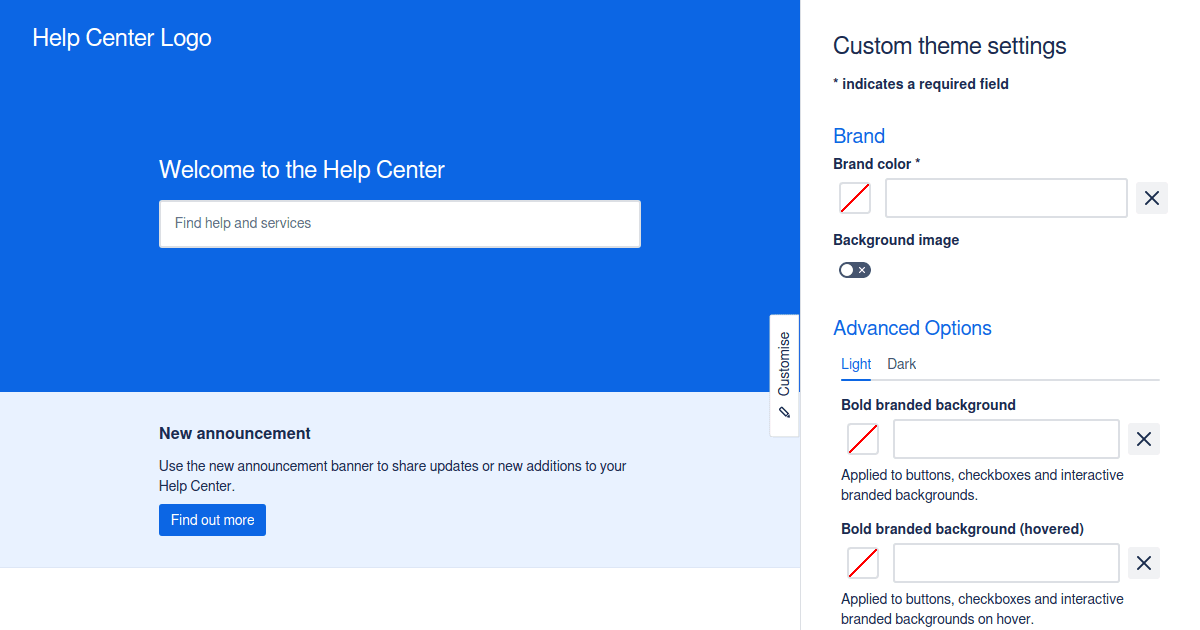Click the Brand section heading

(x=859, y=135)
